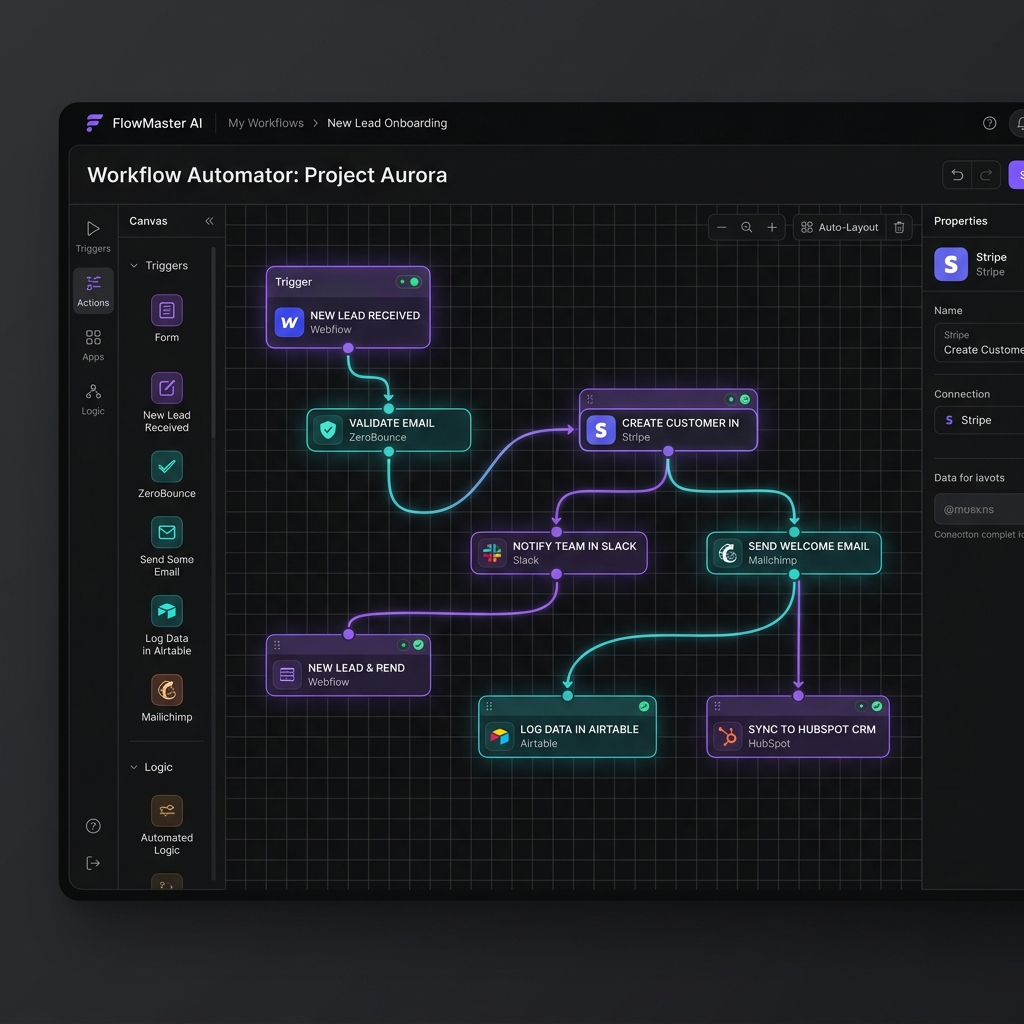This screenshot has height=1024, width=1024.
Task: Open help from the top bar
Action: pos(989,123)
